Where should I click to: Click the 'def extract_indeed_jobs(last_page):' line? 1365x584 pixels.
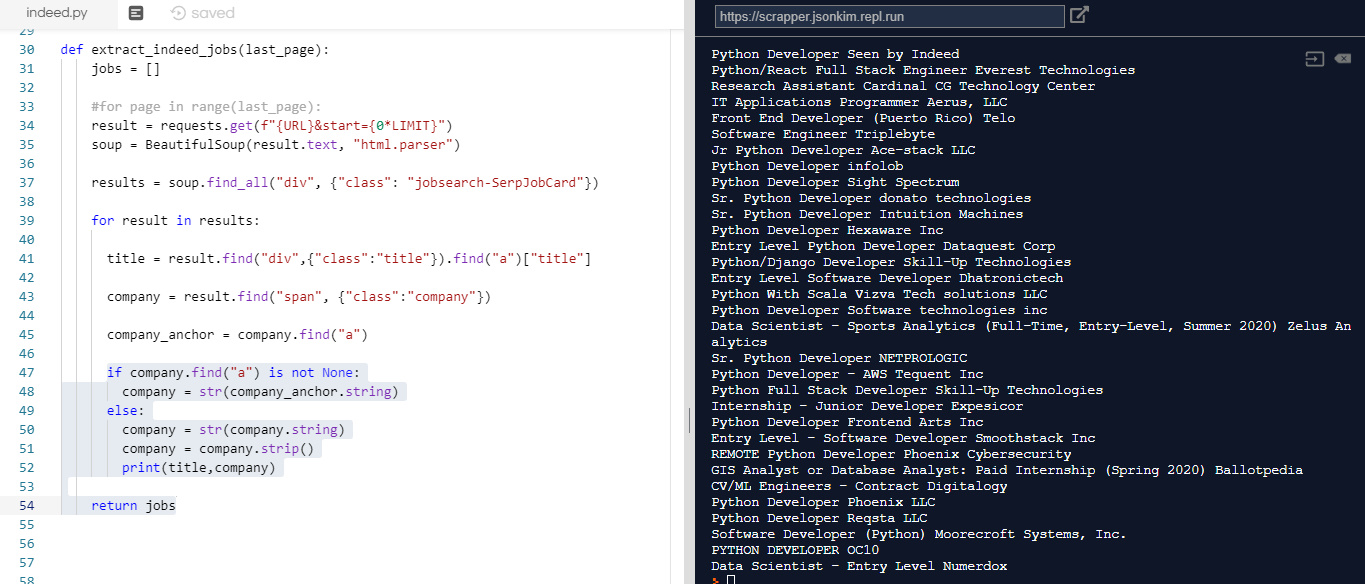pos(194,49)
